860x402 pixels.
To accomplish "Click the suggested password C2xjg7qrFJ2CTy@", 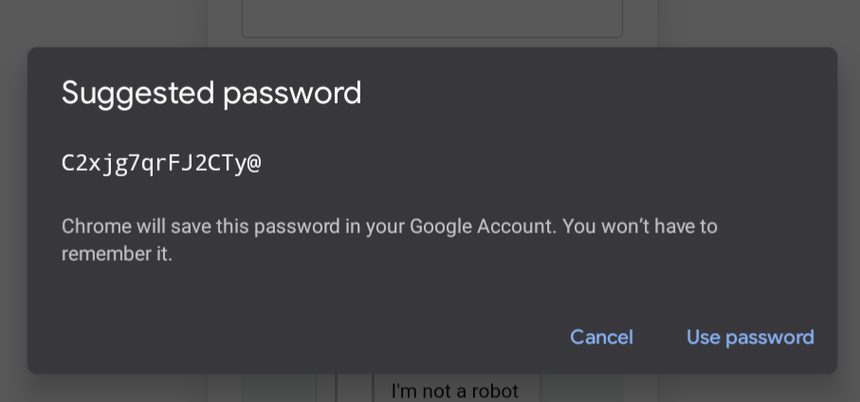I will click(161, 163).
